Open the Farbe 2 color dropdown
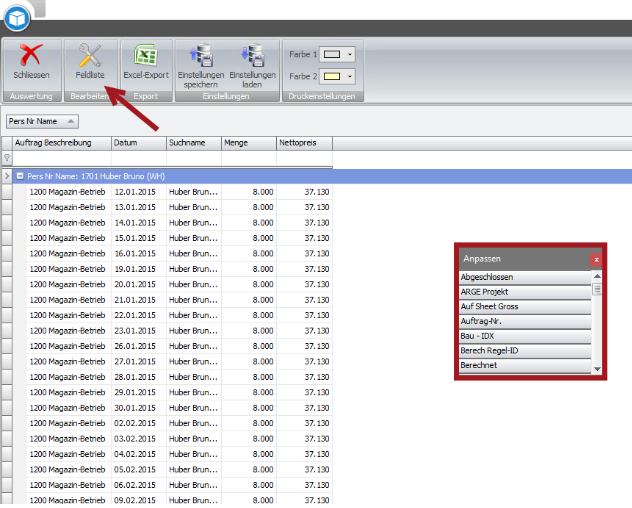Screen dimensions: 632x508 click(350, 75)
